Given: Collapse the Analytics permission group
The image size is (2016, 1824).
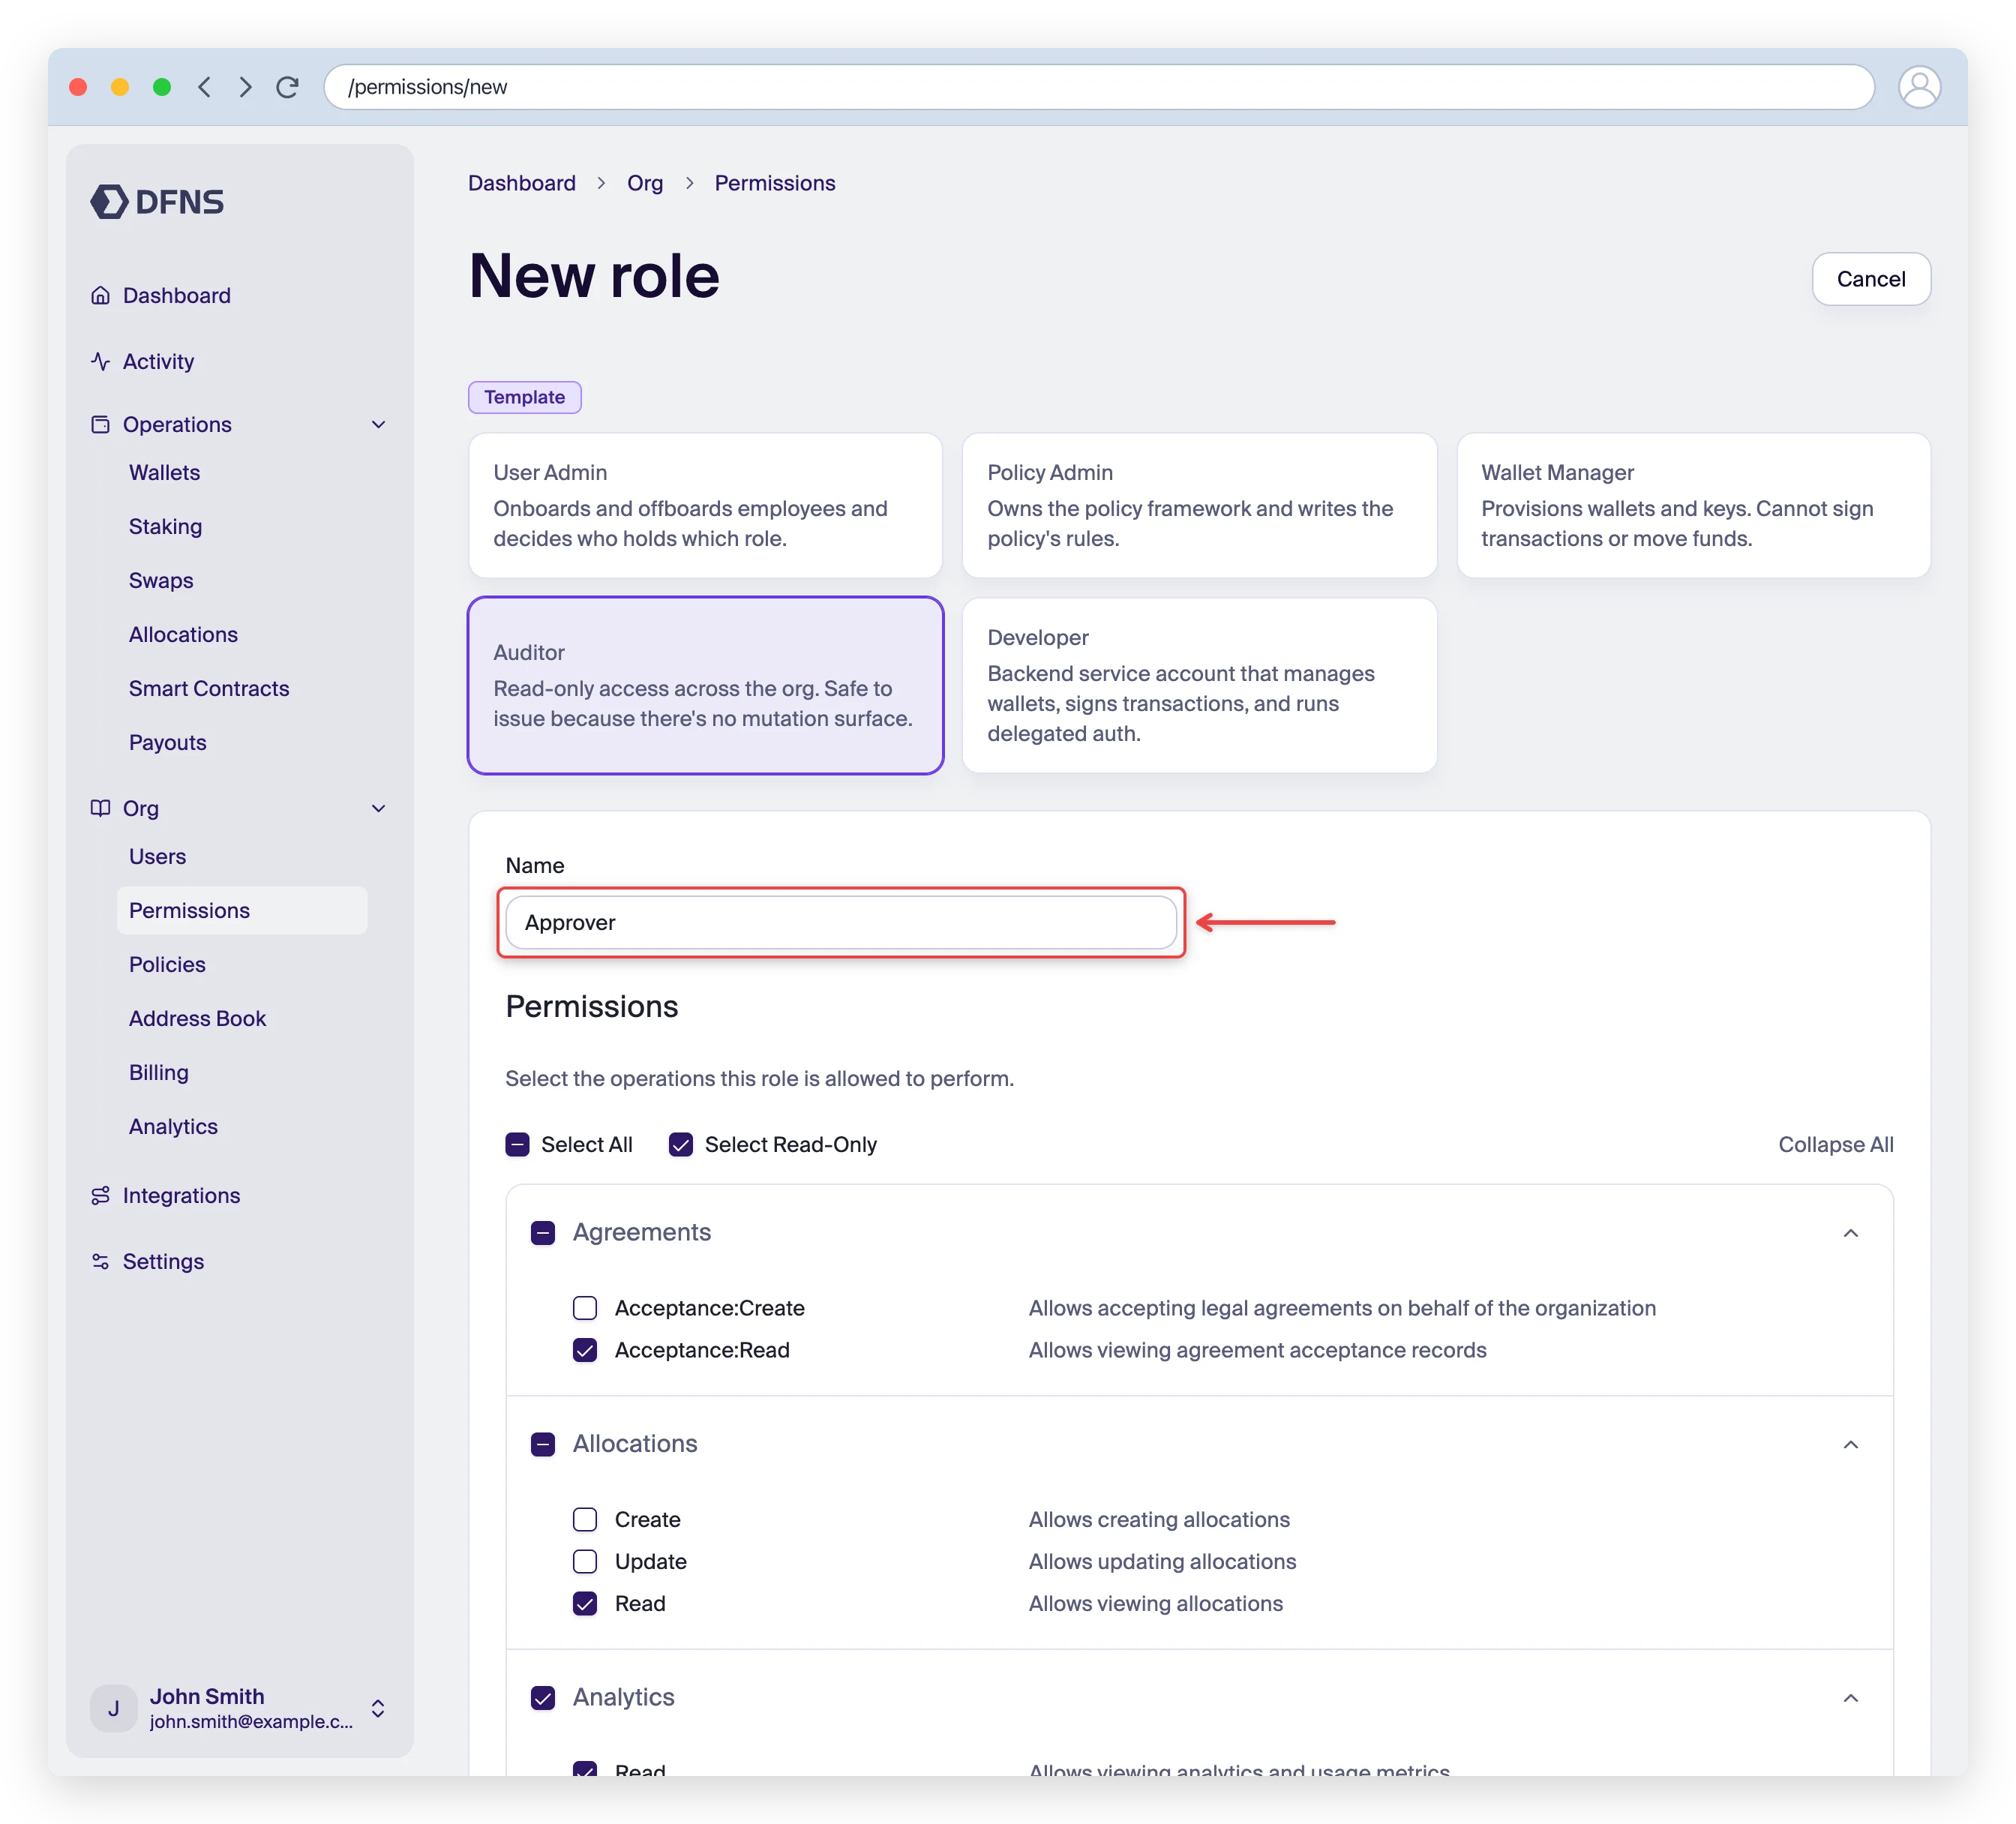Looking at the screenshot, I should coord(1850,1697).
